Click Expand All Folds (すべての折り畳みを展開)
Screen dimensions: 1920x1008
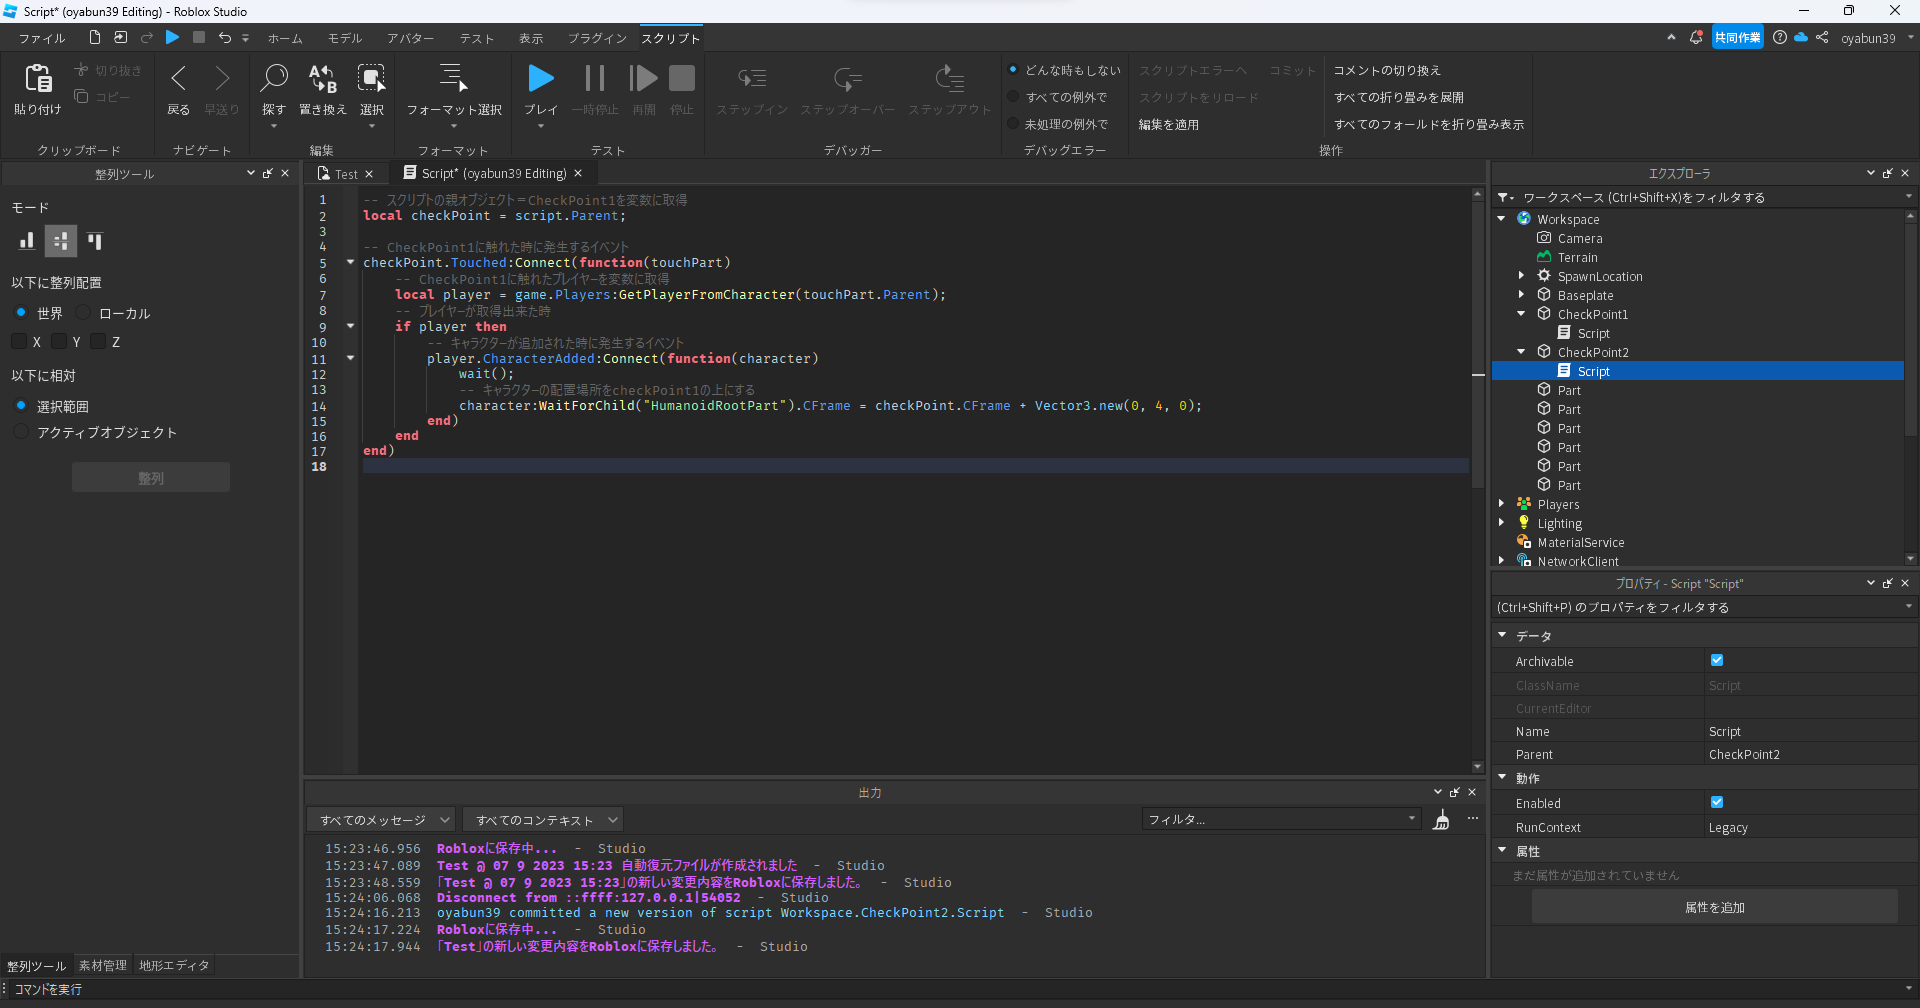[1399, 97]
